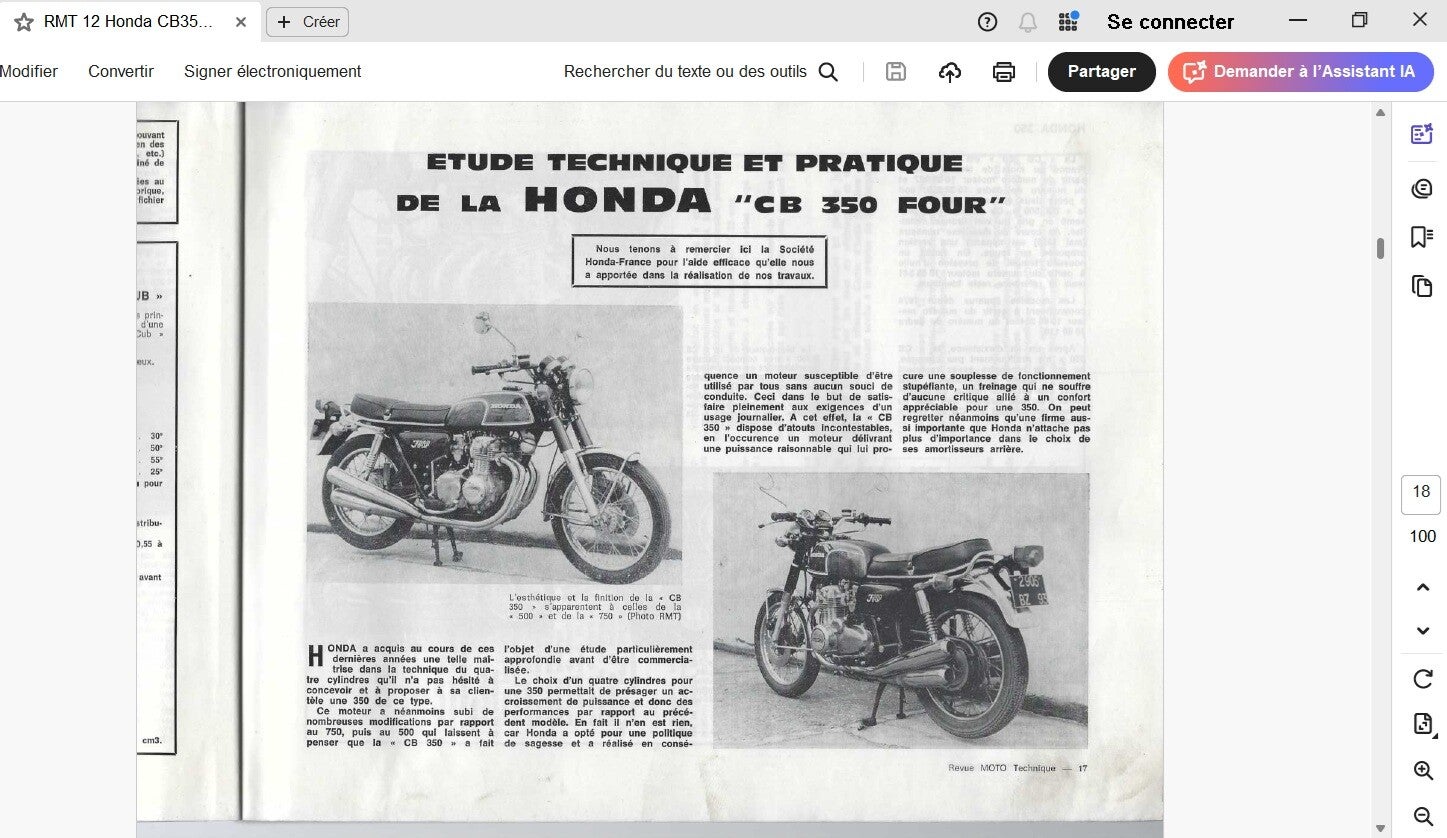Click the footer "Revue MOTO Technique — 17"
The width and height of the screenshot is (1447, 838).
(1018, 768)
